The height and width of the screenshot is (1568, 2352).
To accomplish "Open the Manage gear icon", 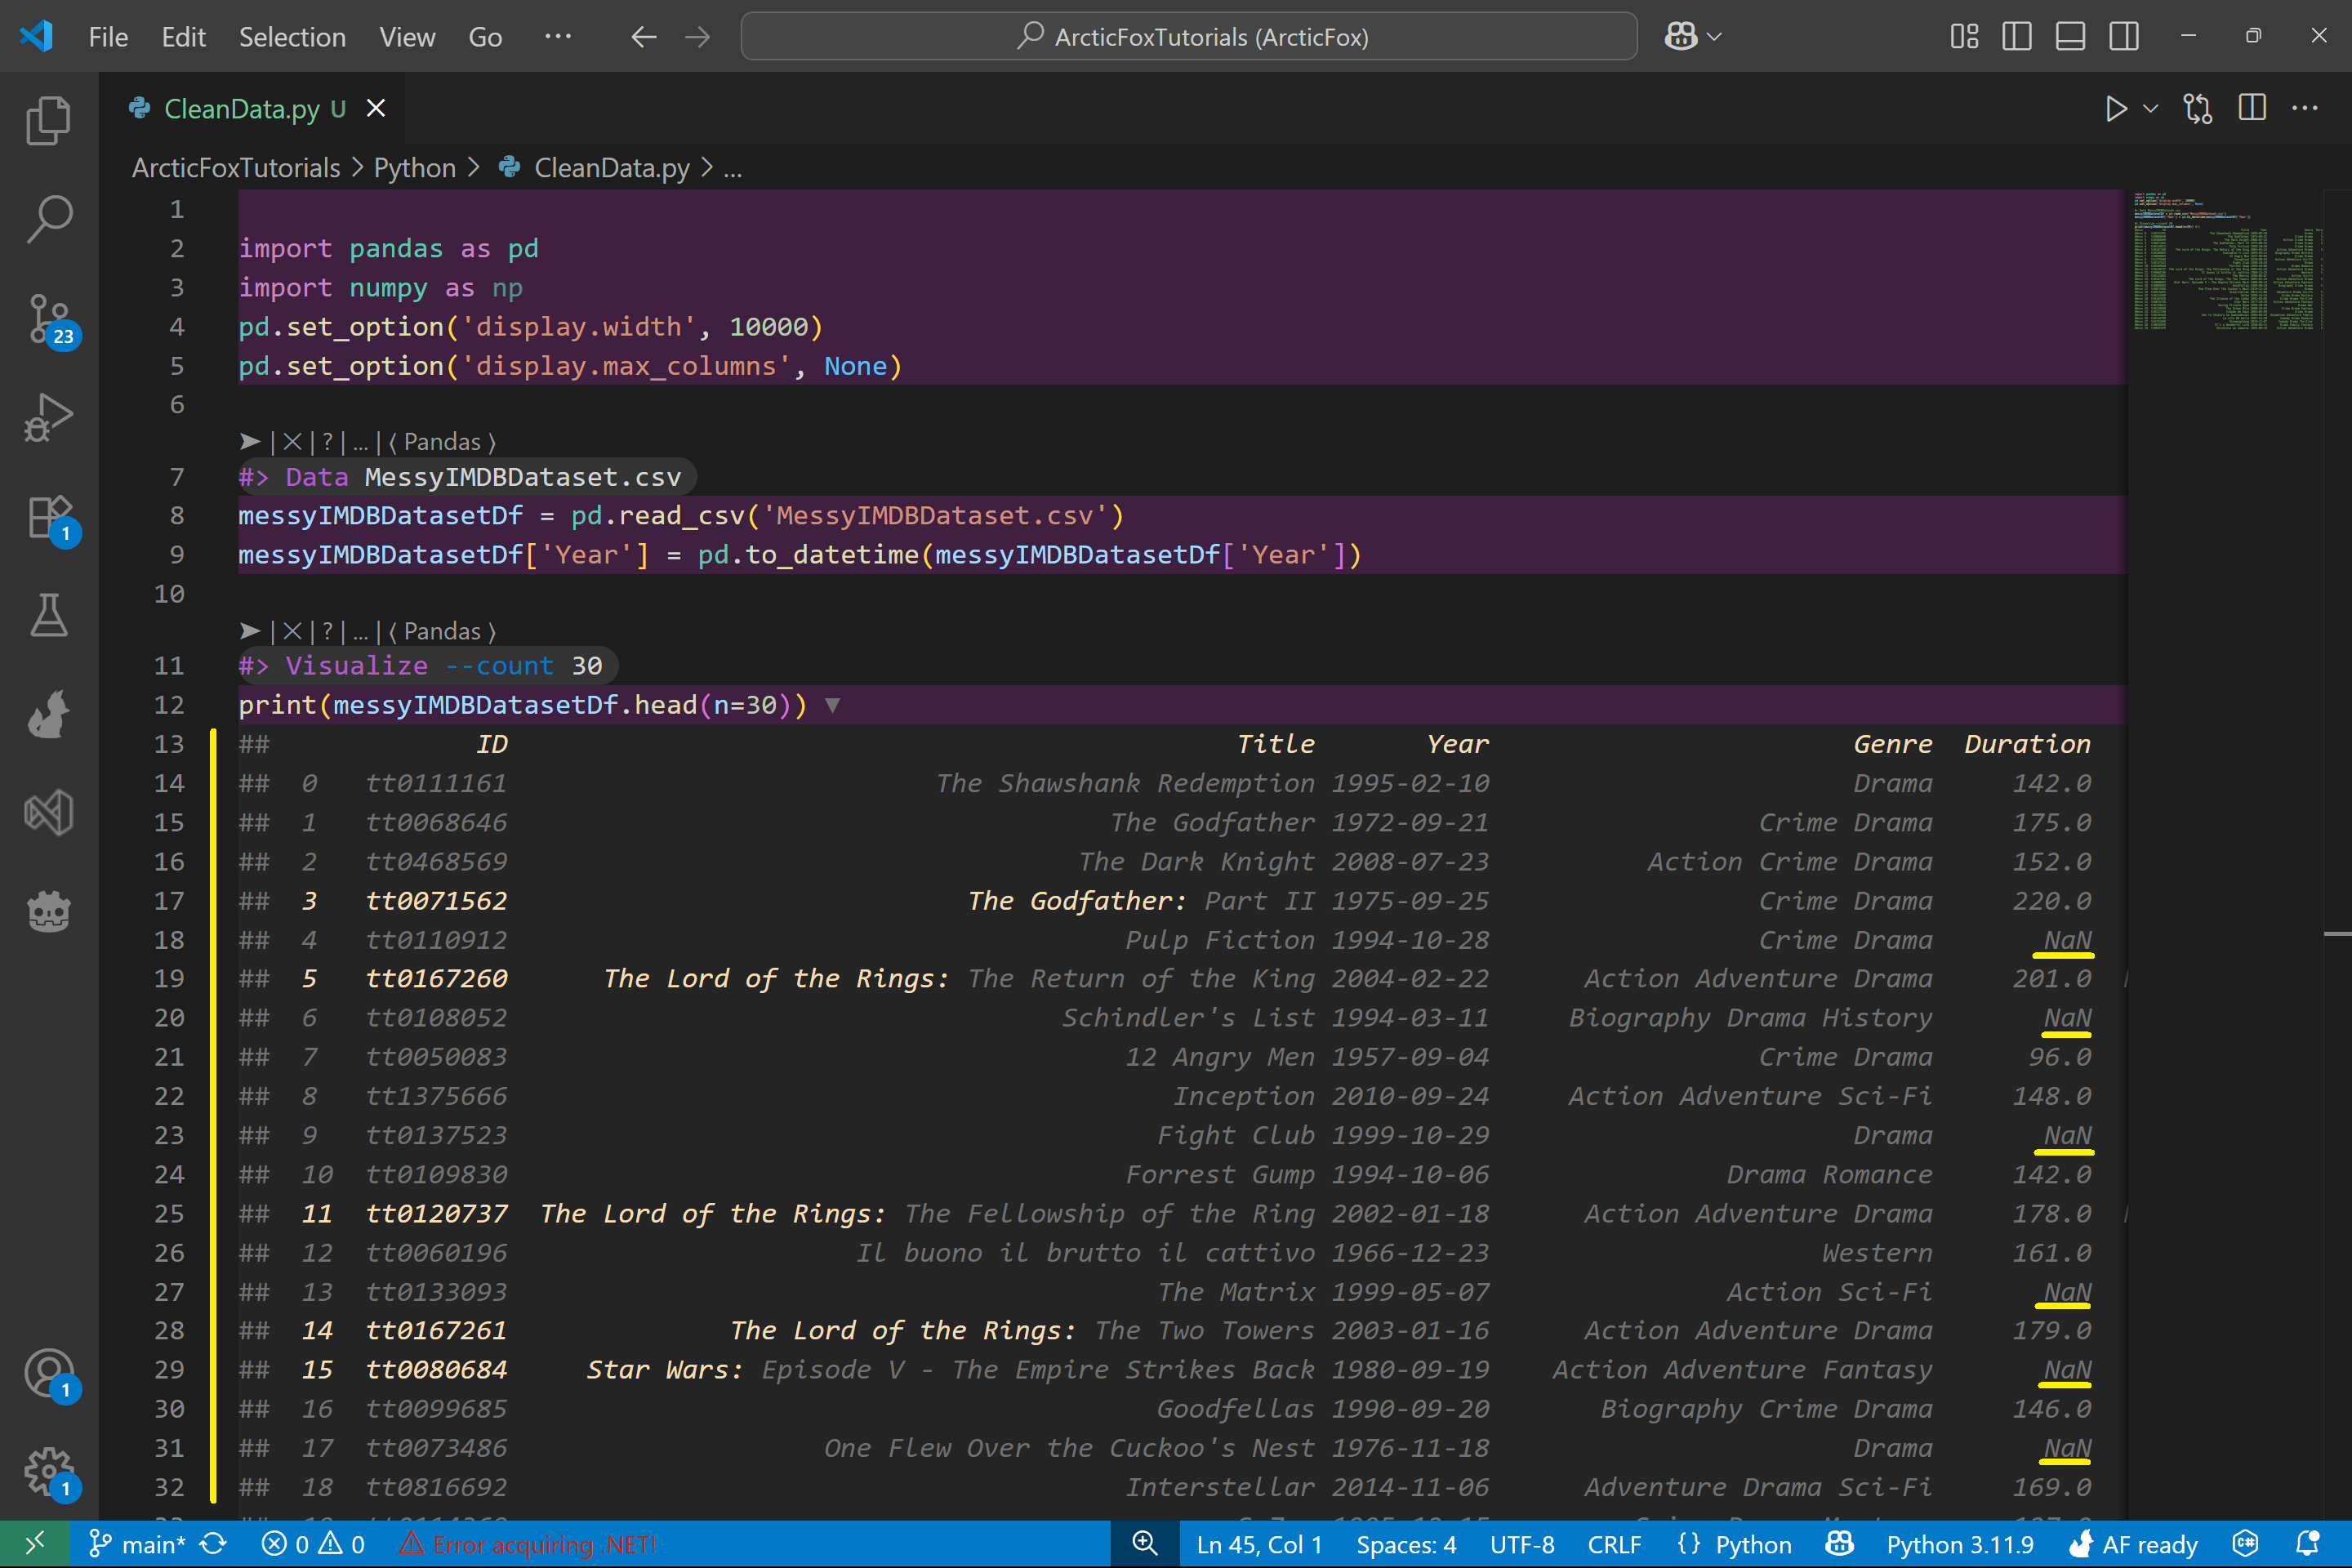I will [48, 1472].
